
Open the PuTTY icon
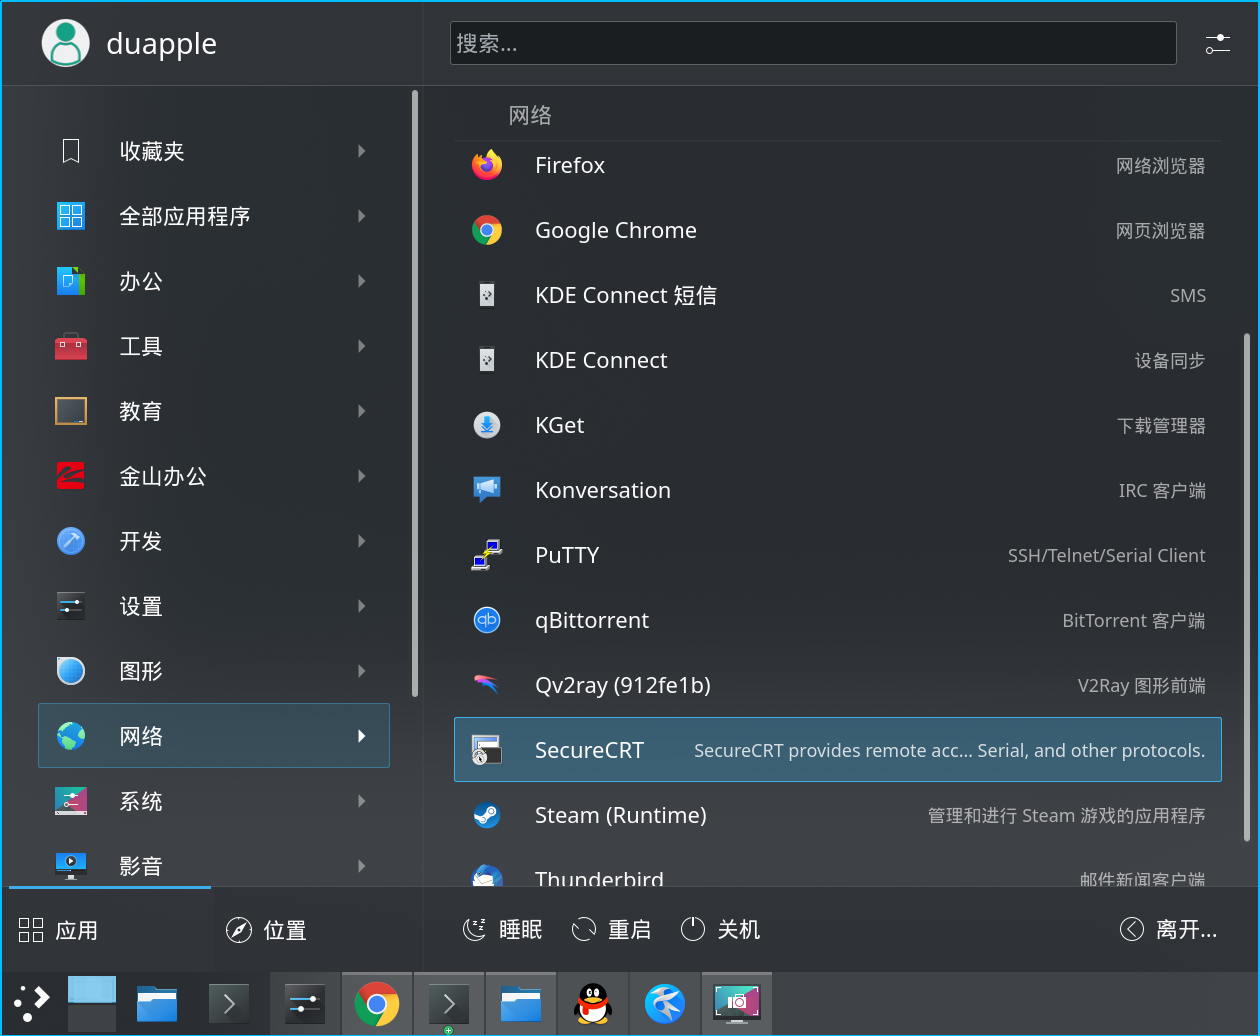(x=487, y=555)
